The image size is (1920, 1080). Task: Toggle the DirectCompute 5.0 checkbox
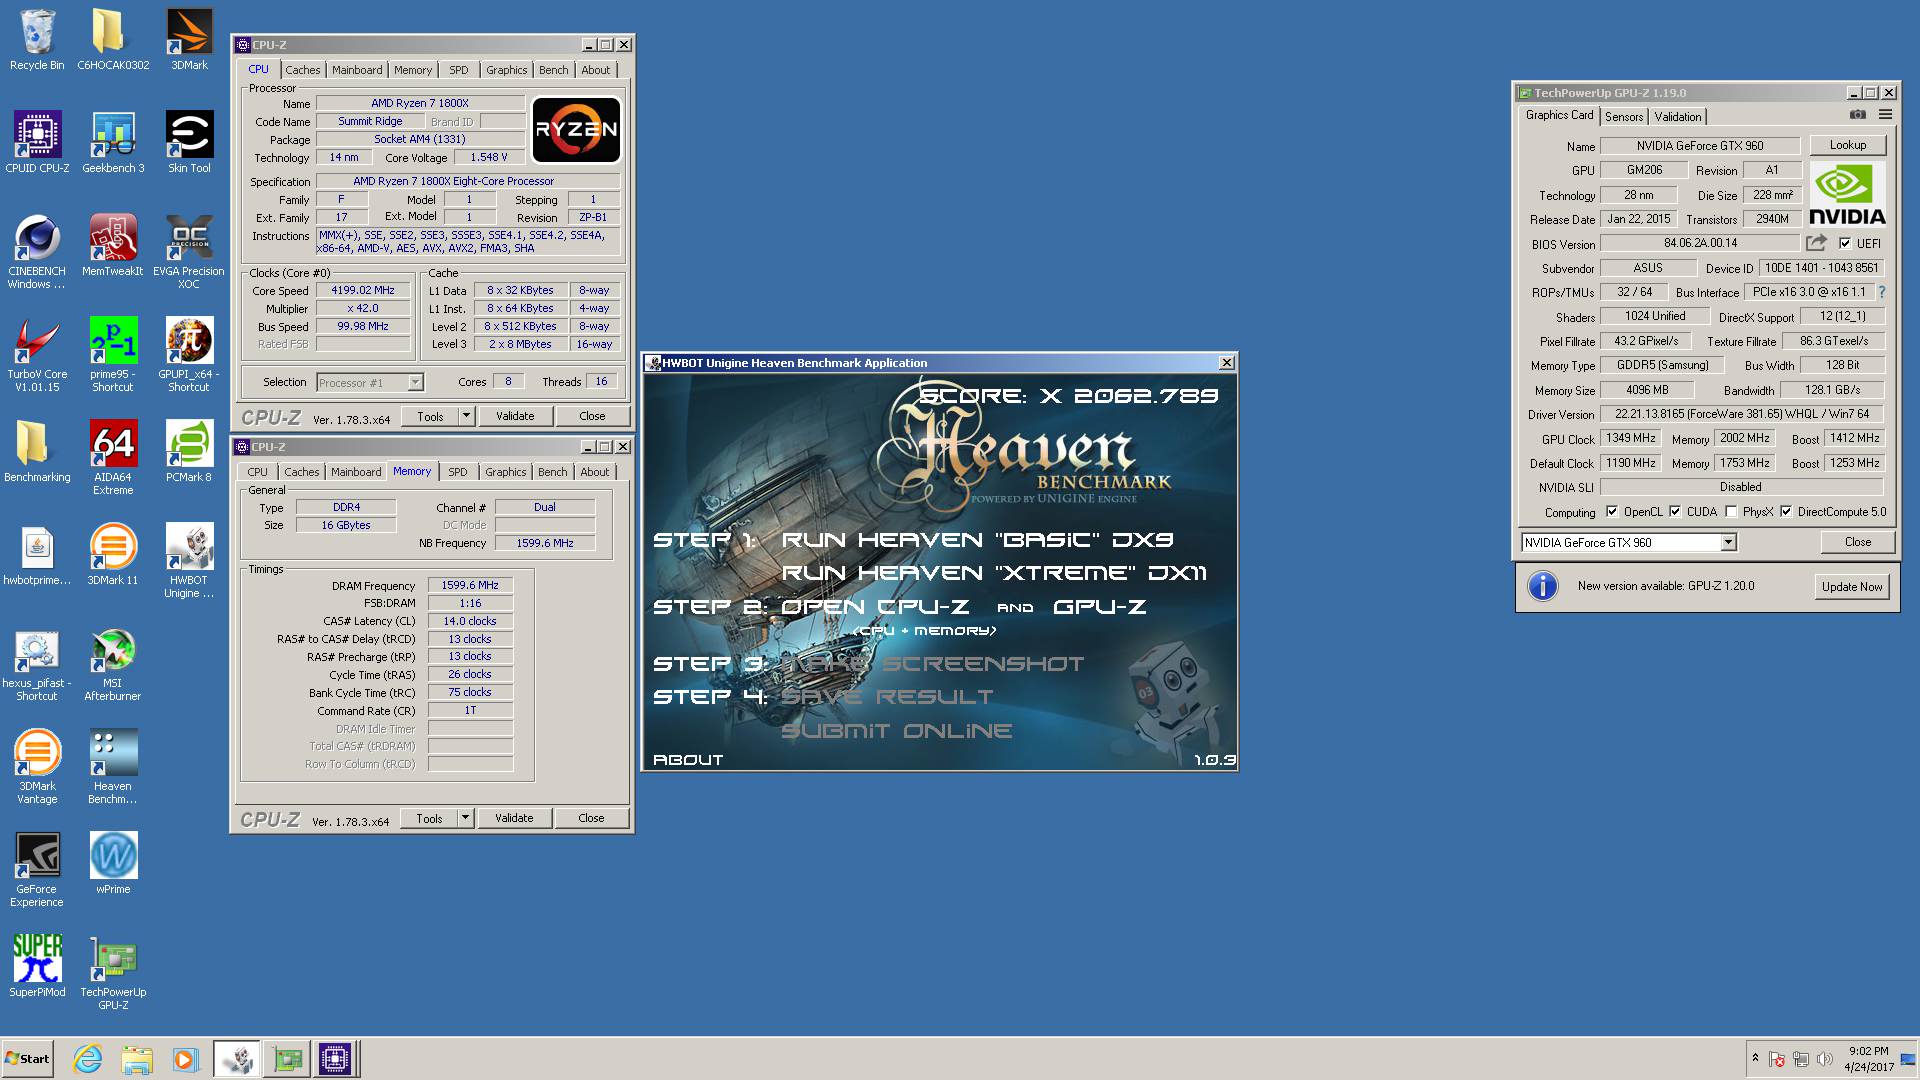tap(1786, 511)
